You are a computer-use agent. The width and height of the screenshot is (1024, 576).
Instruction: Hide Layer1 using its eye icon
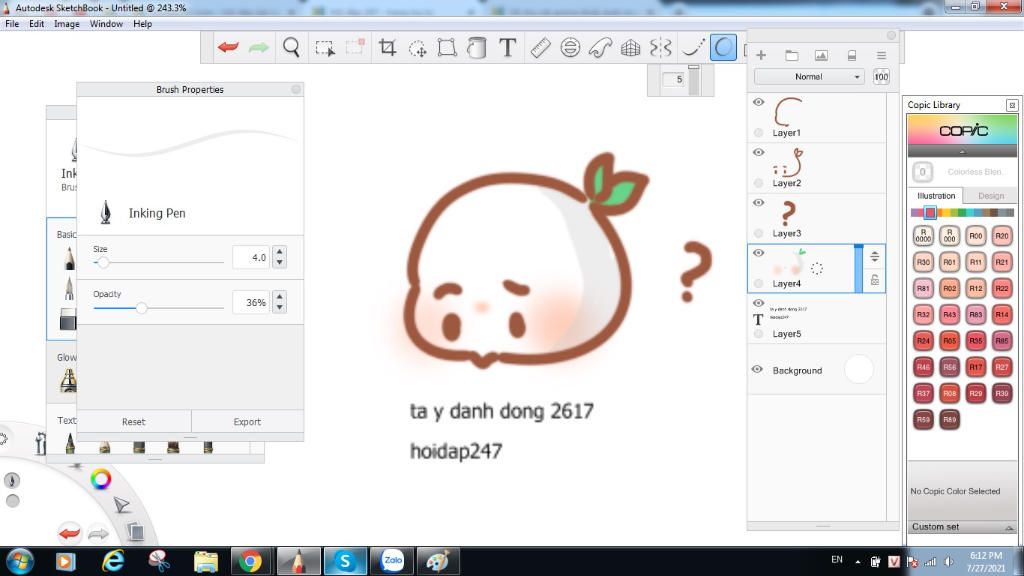tap(758, 102)
